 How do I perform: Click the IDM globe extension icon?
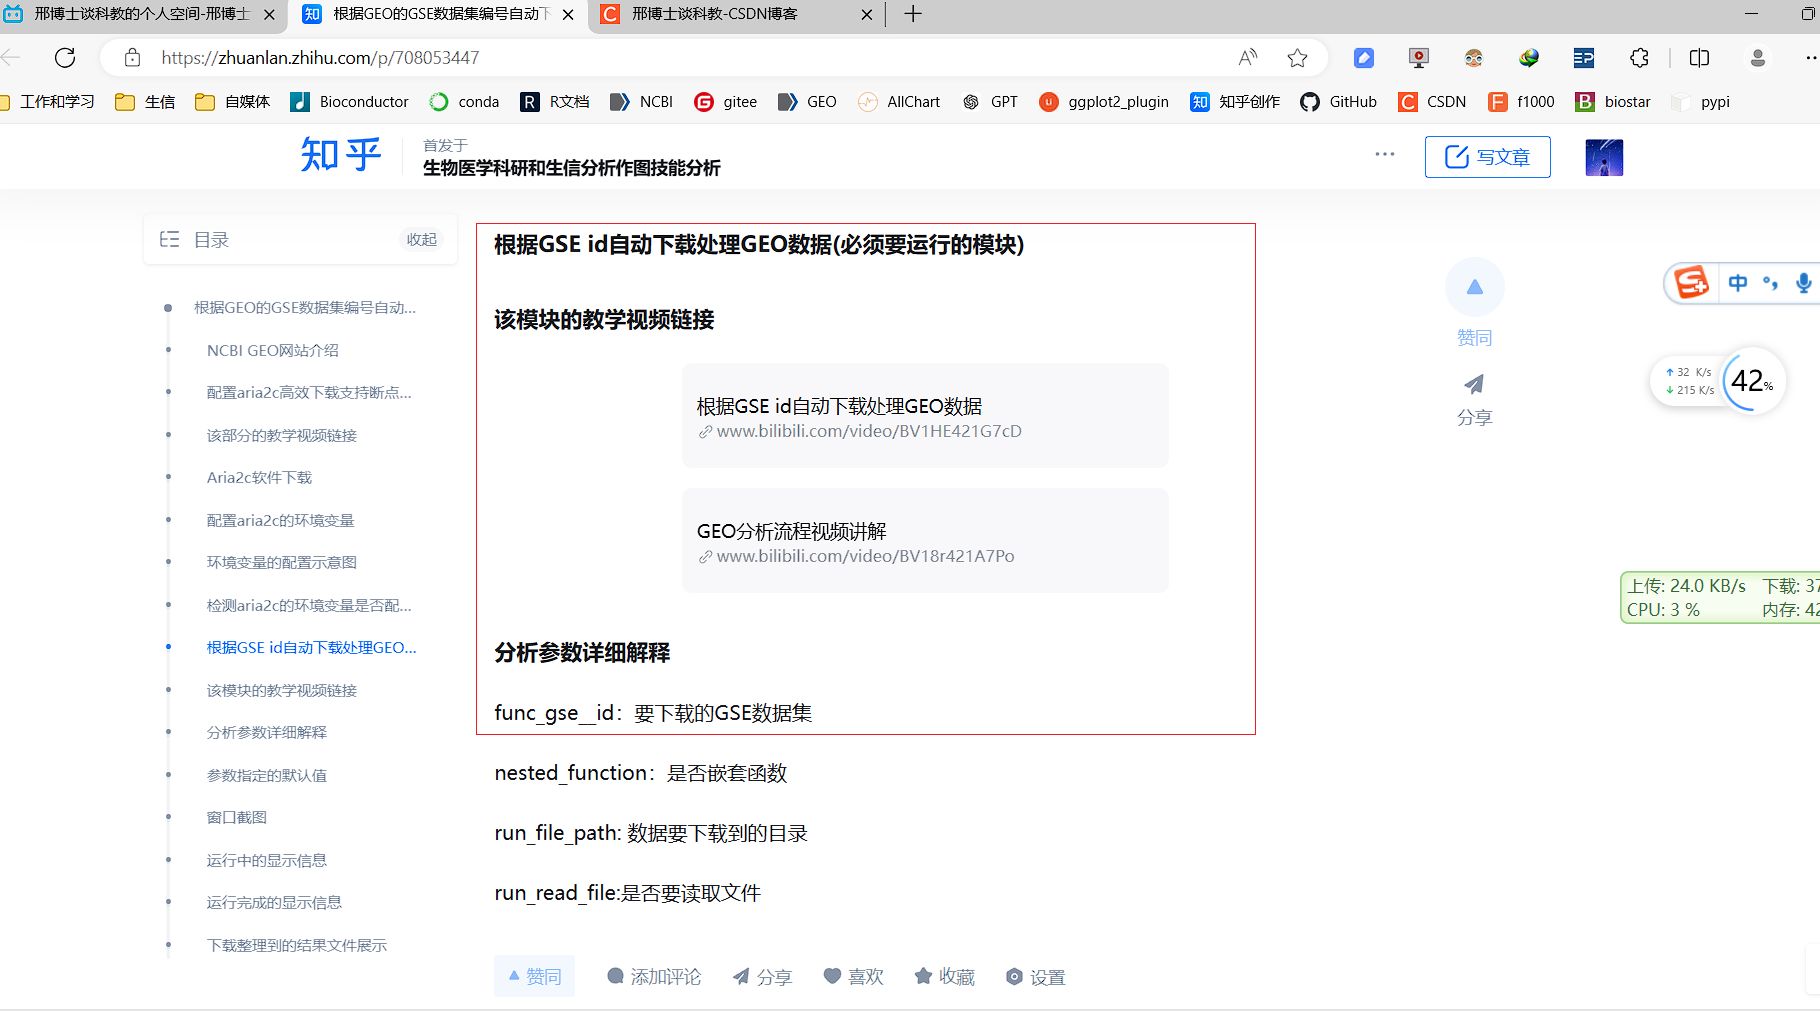tap(1529, 58)
